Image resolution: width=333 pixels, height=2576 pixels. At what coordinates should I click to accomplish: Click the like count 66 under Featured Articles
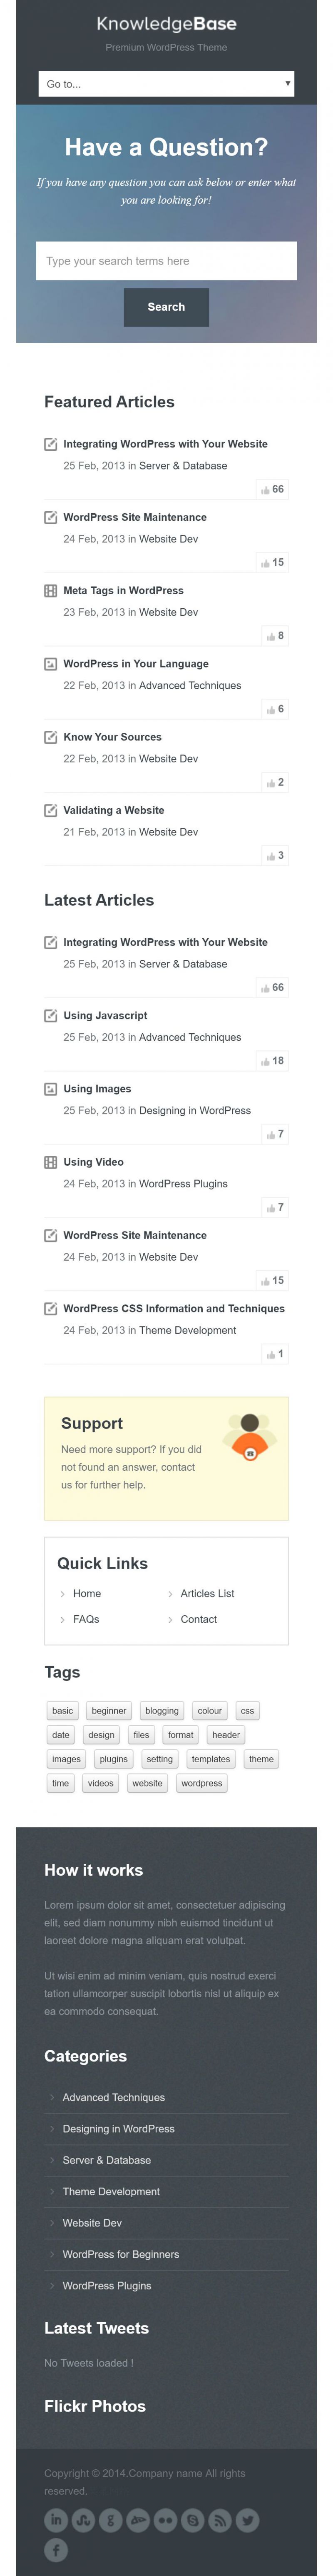(272, 489)
